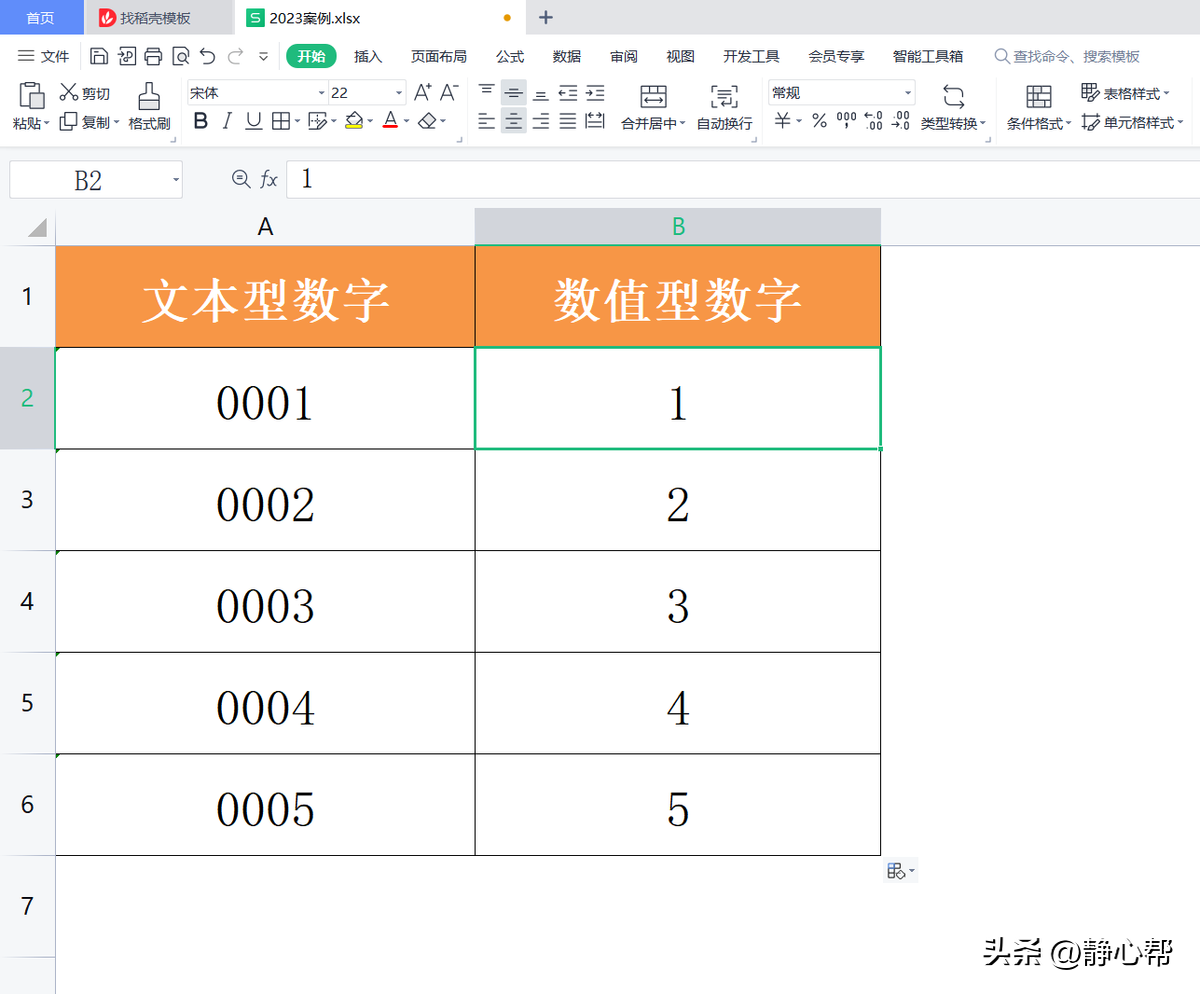Toggle middle vertical alignment

514,93
